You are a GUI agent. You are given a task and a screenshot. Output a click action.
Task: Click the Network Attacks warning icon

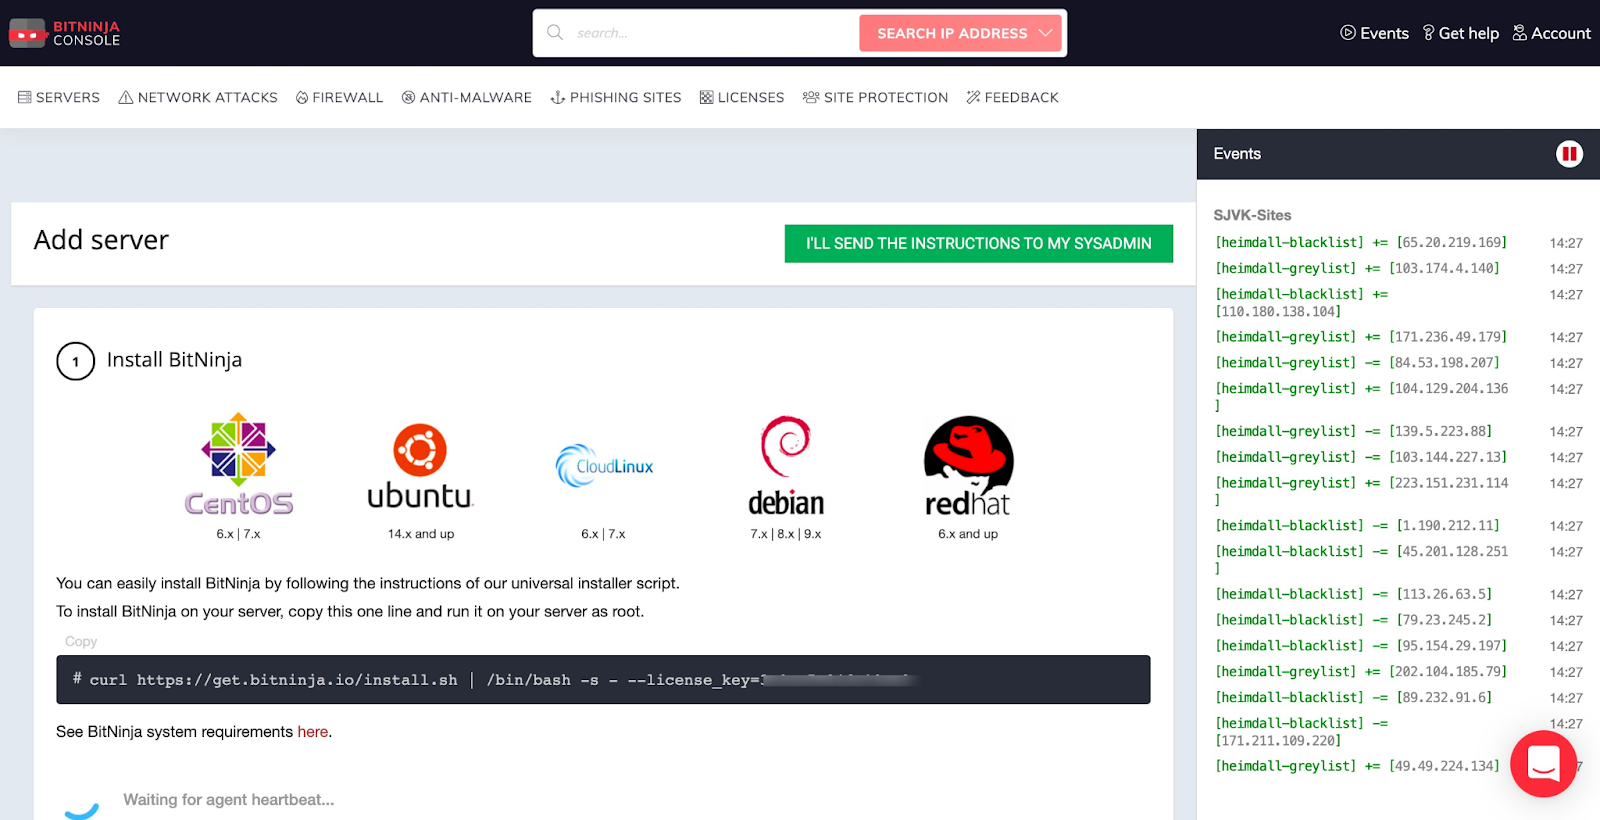(x=126, y=97)
